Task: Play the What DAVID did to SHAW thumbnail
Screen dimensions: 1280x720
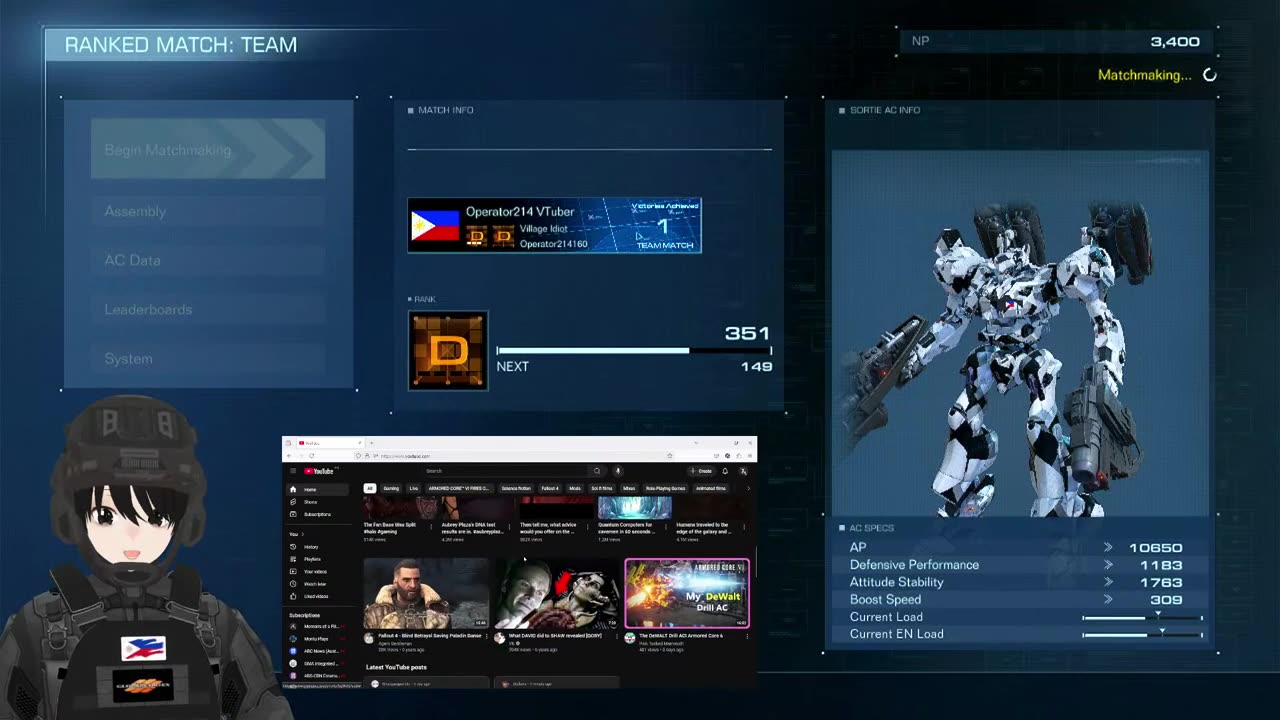Action: [x=557, y=593]
